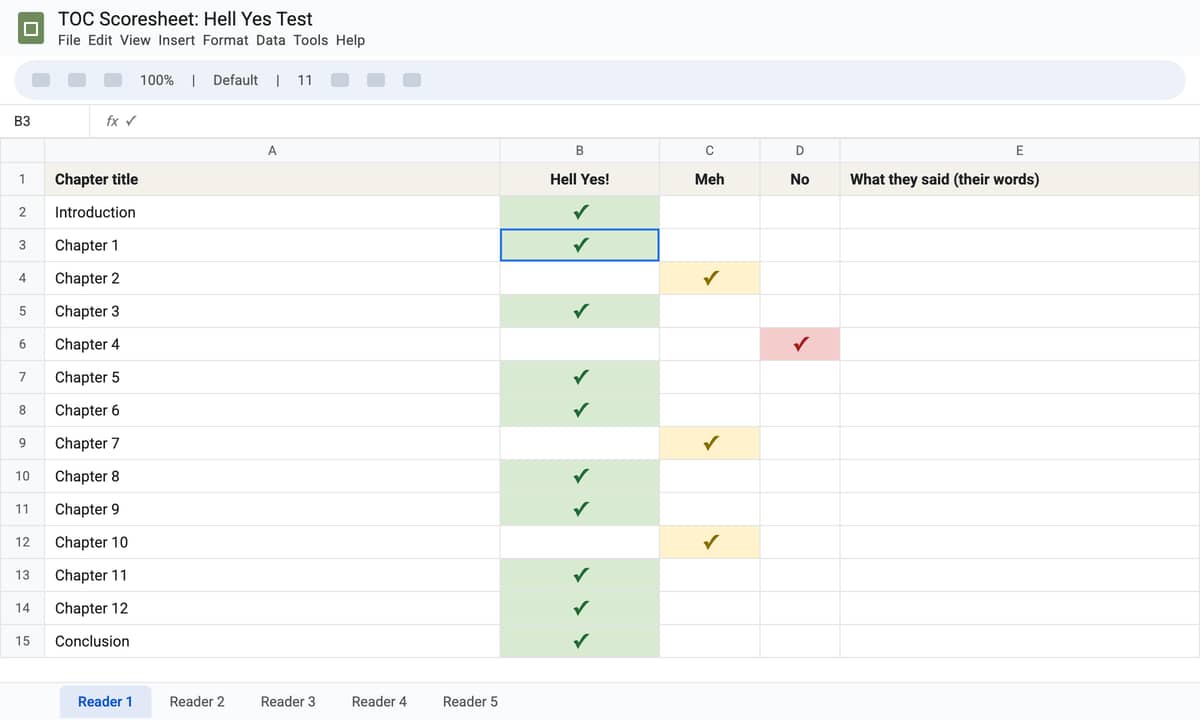Open the font size 11 selector
1200x720 pixels.
pyautogui.click(x=305, y=80)
